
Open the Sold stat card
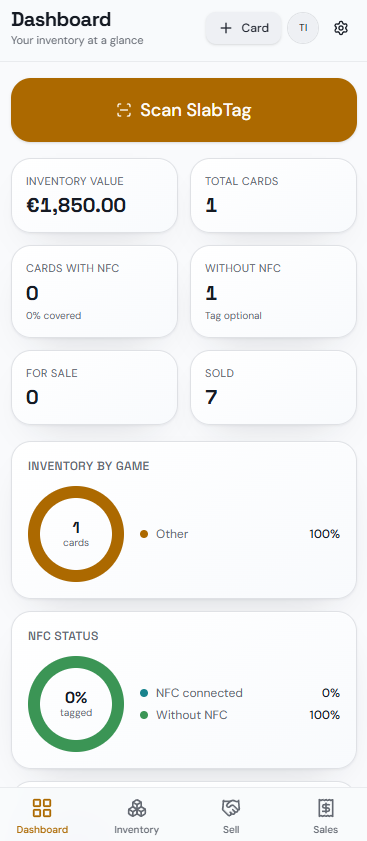pyautogui.click(x=274, y=387)
